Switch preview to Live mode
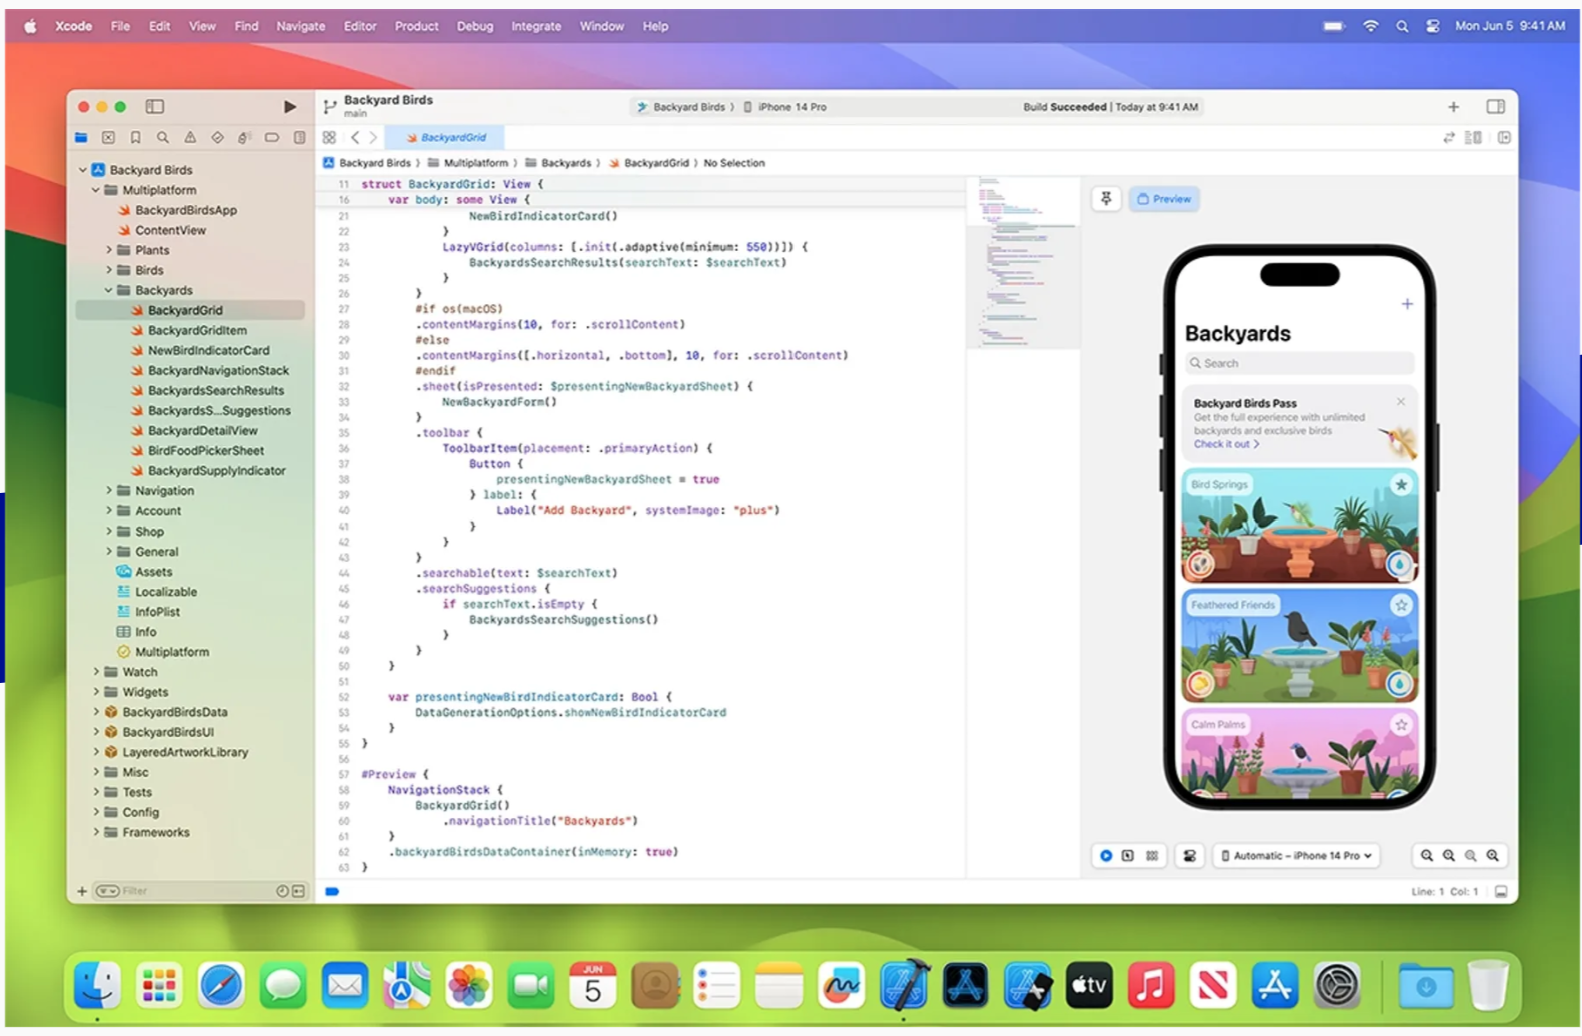The width and height of the screenshot is (1582, 1036). (1105, 856)
